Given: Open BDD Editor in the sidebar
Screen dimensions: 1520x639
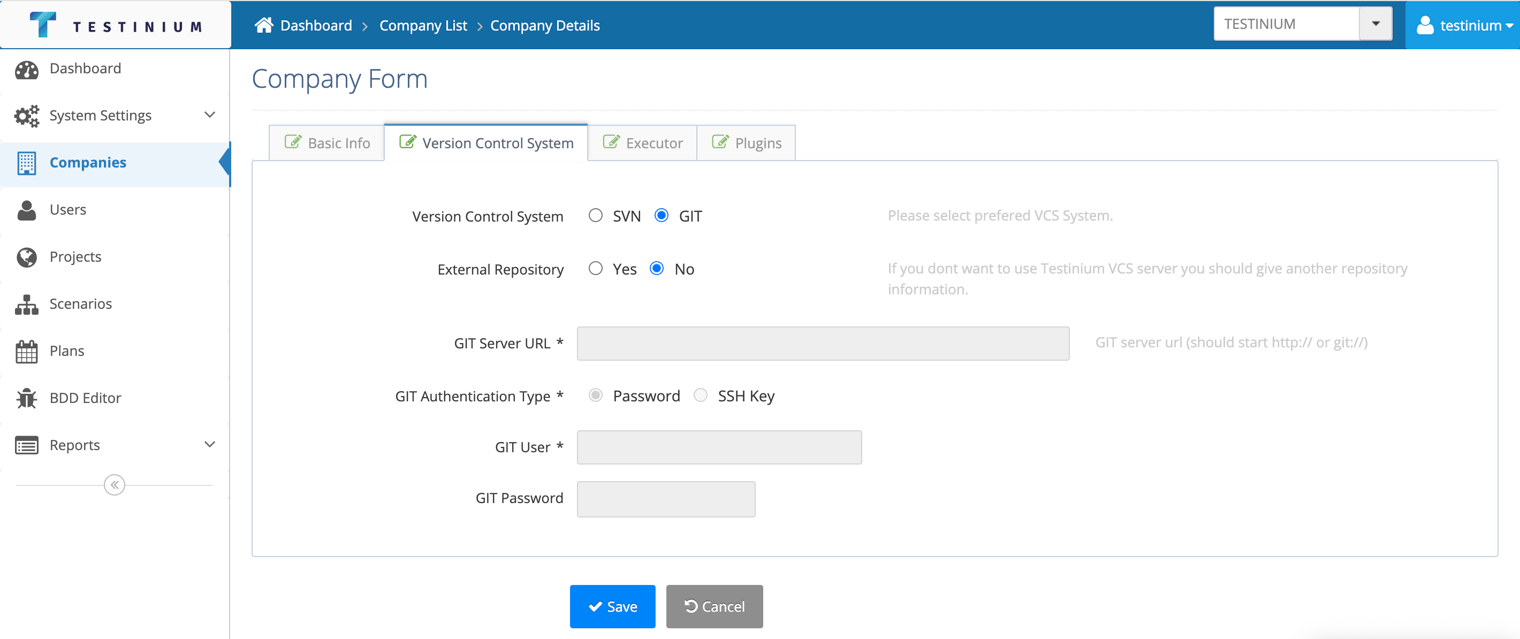Looking at the screenshot, I should click(x=115, y=398).
